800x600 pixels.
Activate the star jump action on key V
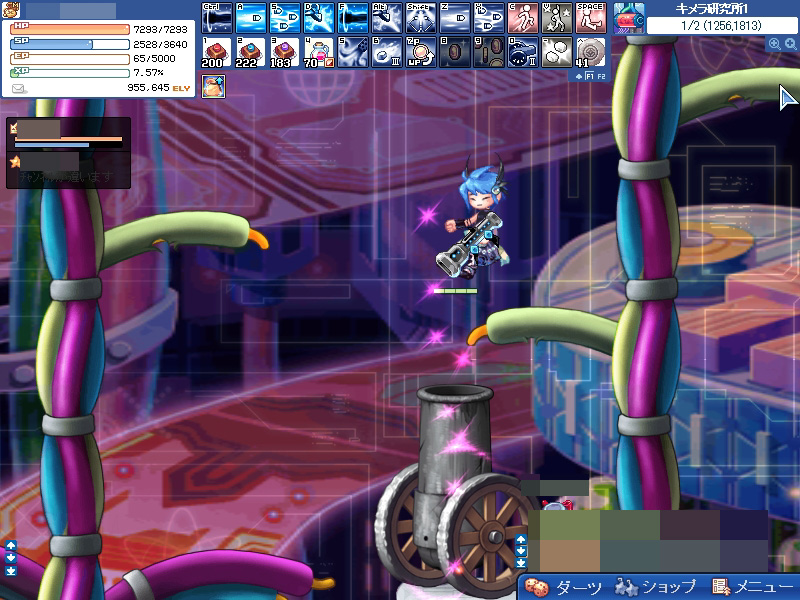point(557,18)
